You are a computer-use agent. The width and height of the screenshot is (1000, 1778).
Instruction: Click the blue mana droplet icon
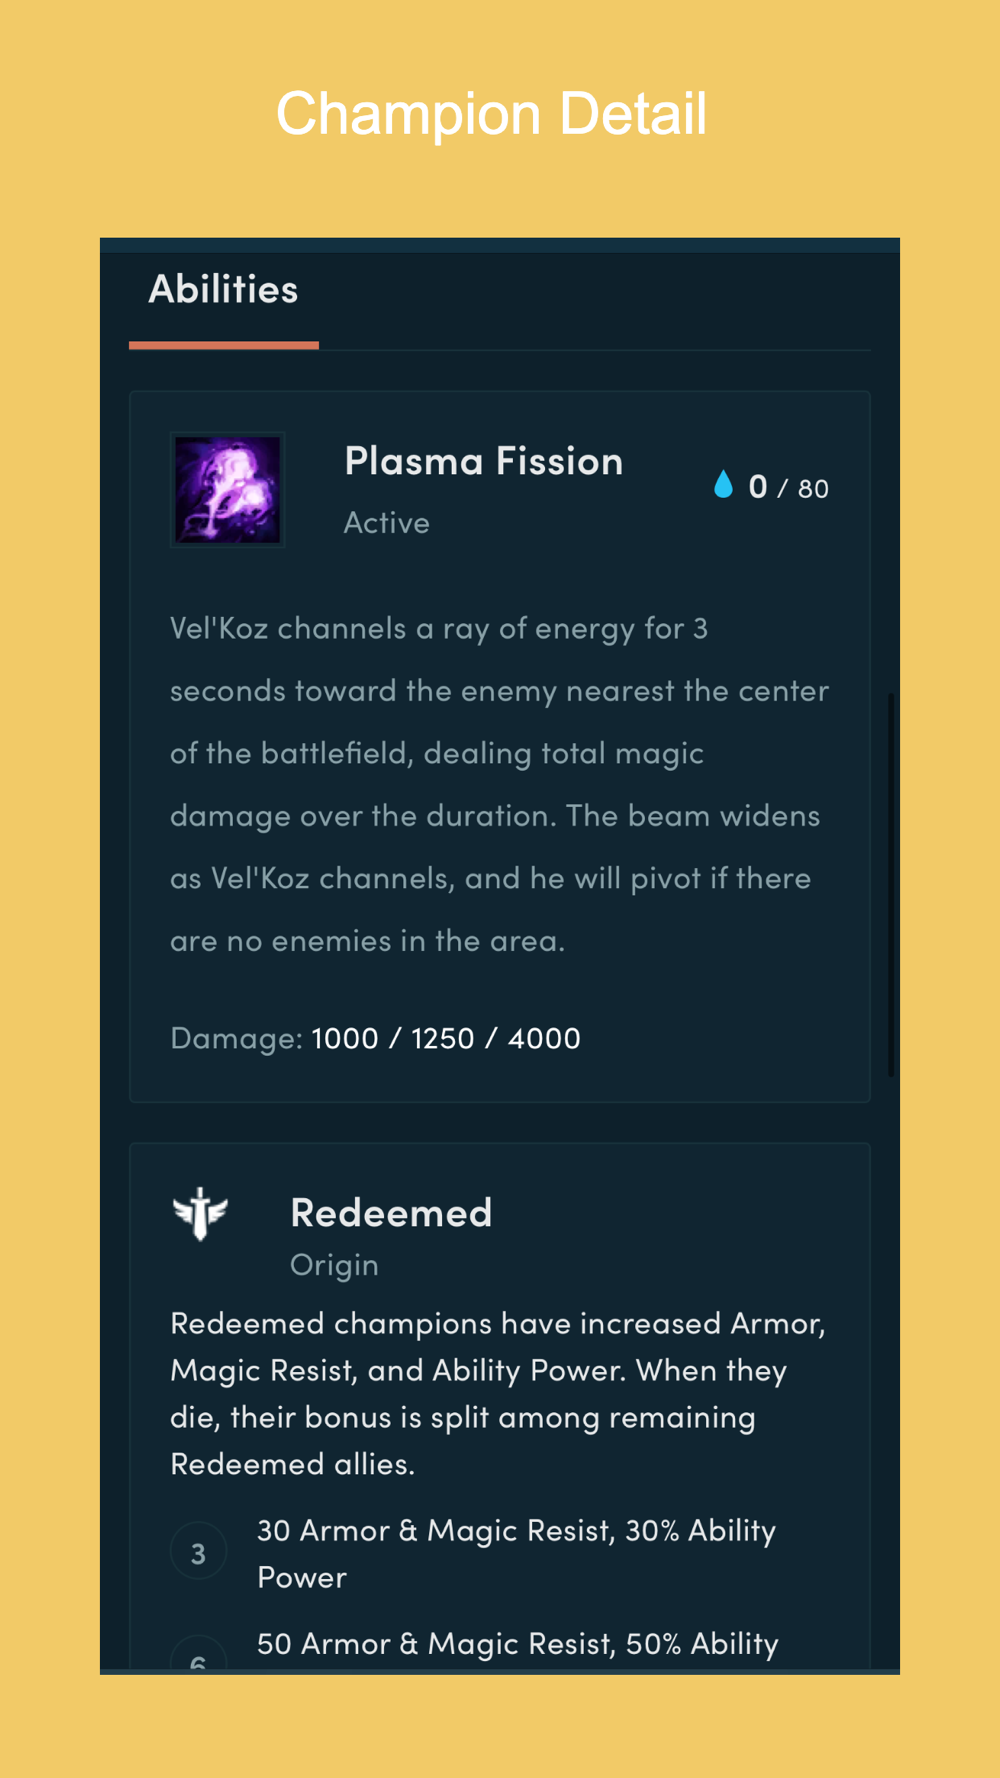723,485
